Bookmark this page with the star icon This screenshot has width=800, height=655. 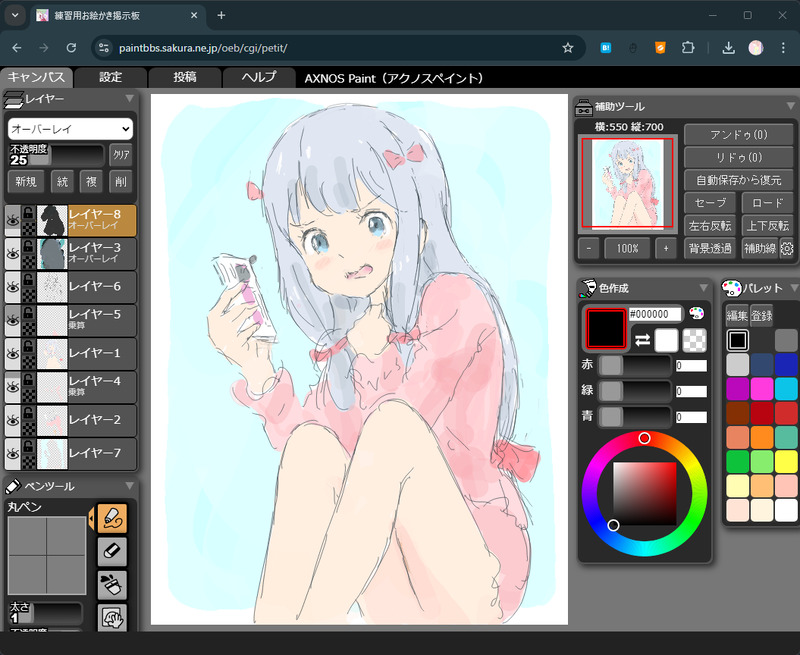point(567,48)
